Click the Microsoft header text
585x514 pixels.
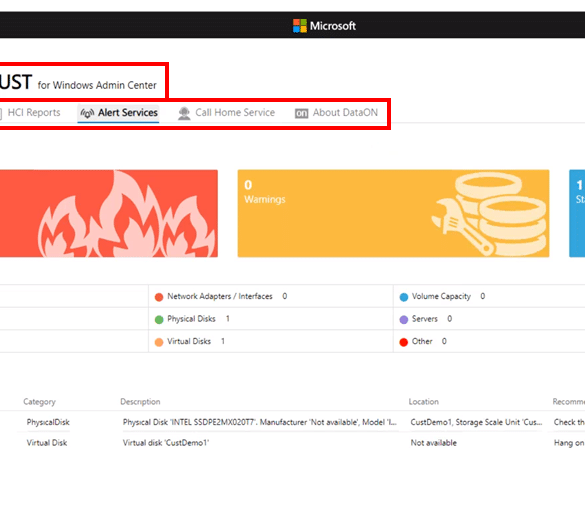coord(333,26)
